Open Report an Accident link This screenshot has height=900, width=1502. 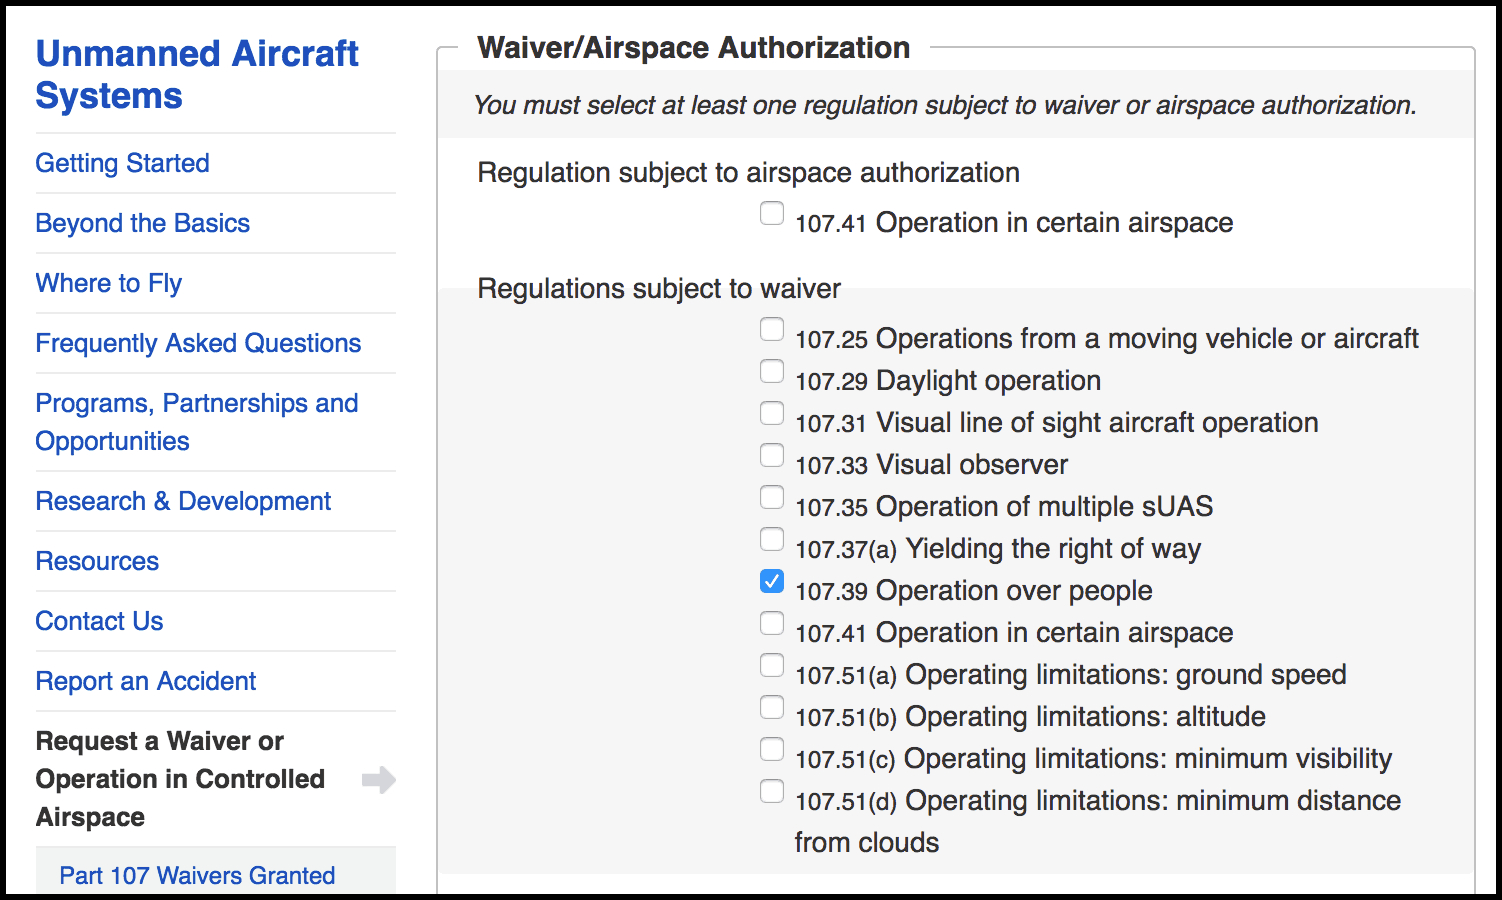click(146, 681)
